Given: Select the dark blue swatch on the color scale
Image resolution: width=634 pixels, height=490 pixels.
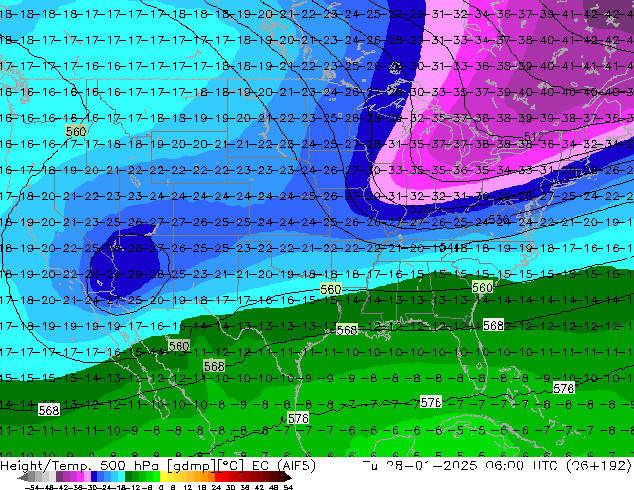Looking at the screenshot, I should (x=94, y=476).
